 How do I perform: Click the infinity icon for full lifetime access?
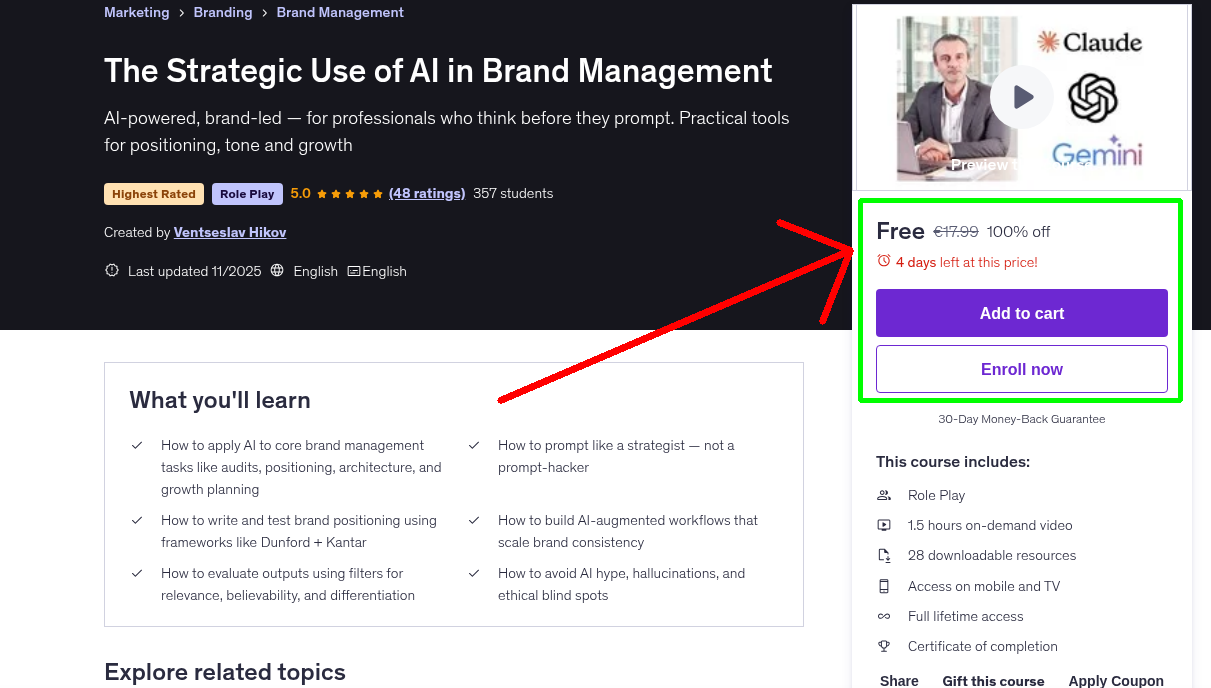tap(884, 616)
